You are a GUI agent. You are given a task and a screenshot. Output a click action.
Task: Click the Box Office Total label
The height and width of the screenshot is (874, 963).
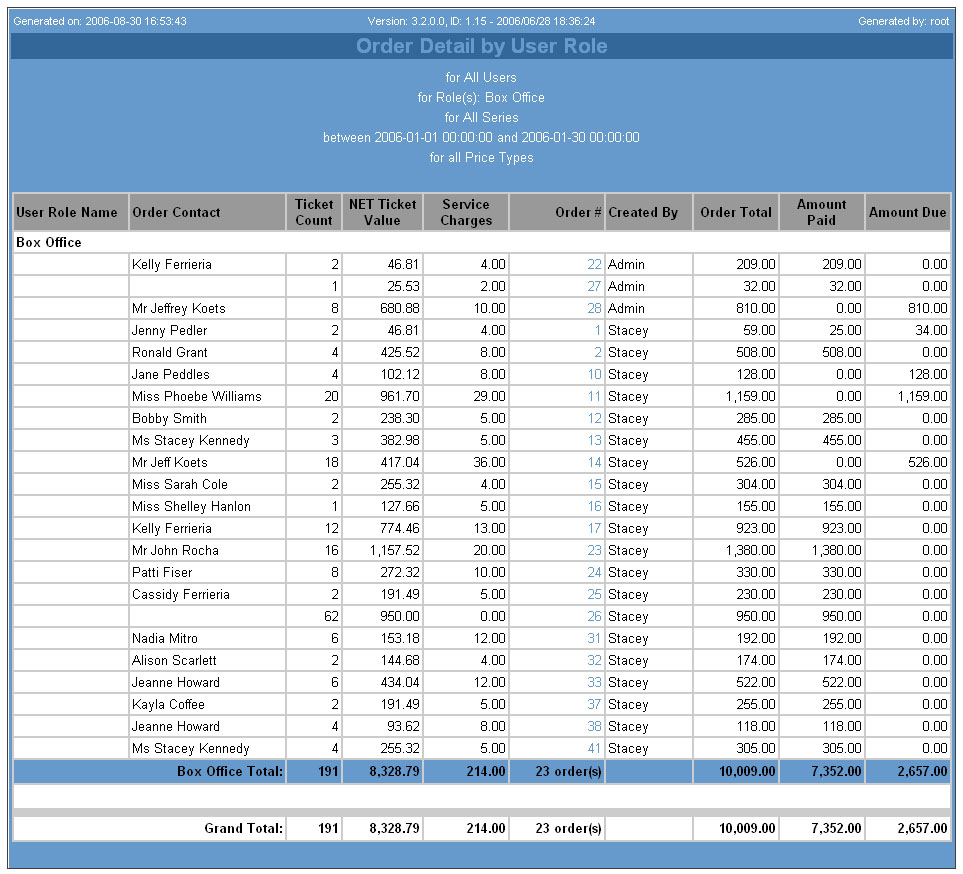point(230,772)
